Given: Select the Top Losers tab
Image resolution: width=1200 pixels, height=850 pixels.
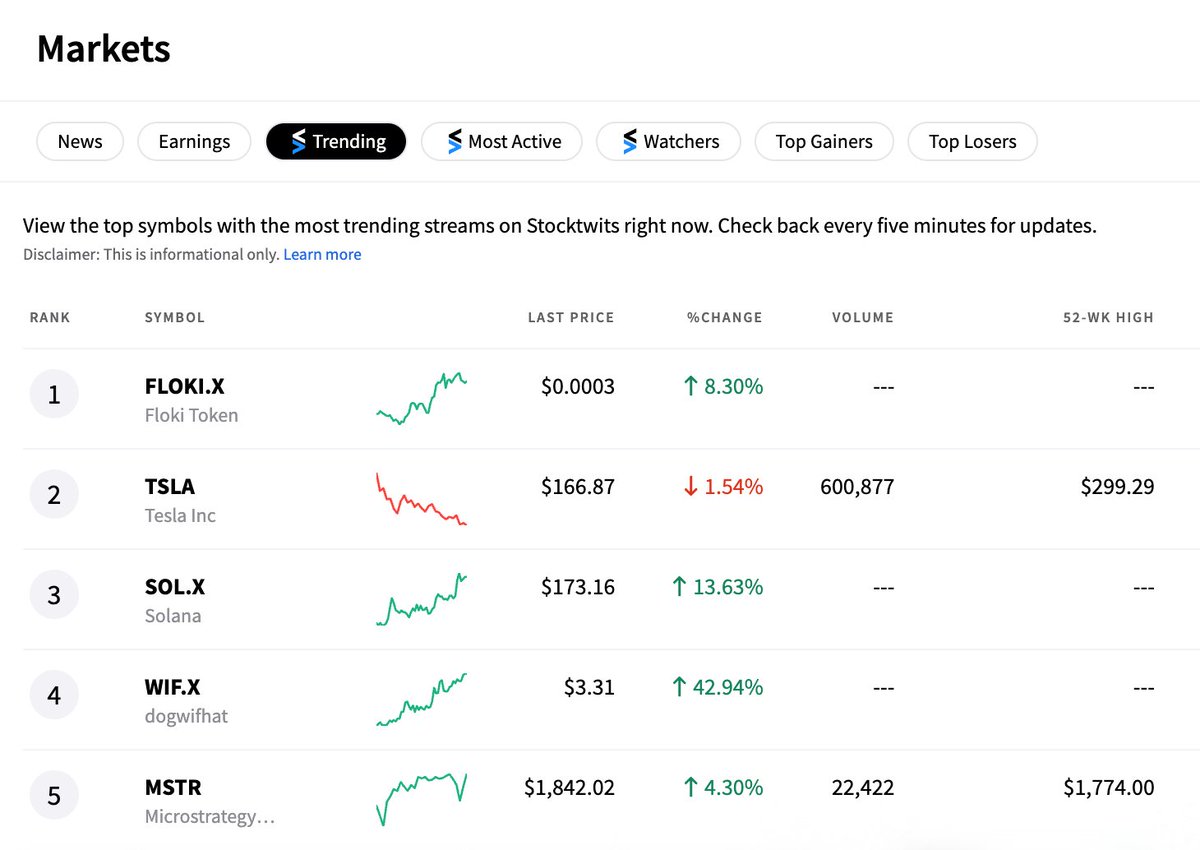Looking at the screenshot, I should 972,142.
